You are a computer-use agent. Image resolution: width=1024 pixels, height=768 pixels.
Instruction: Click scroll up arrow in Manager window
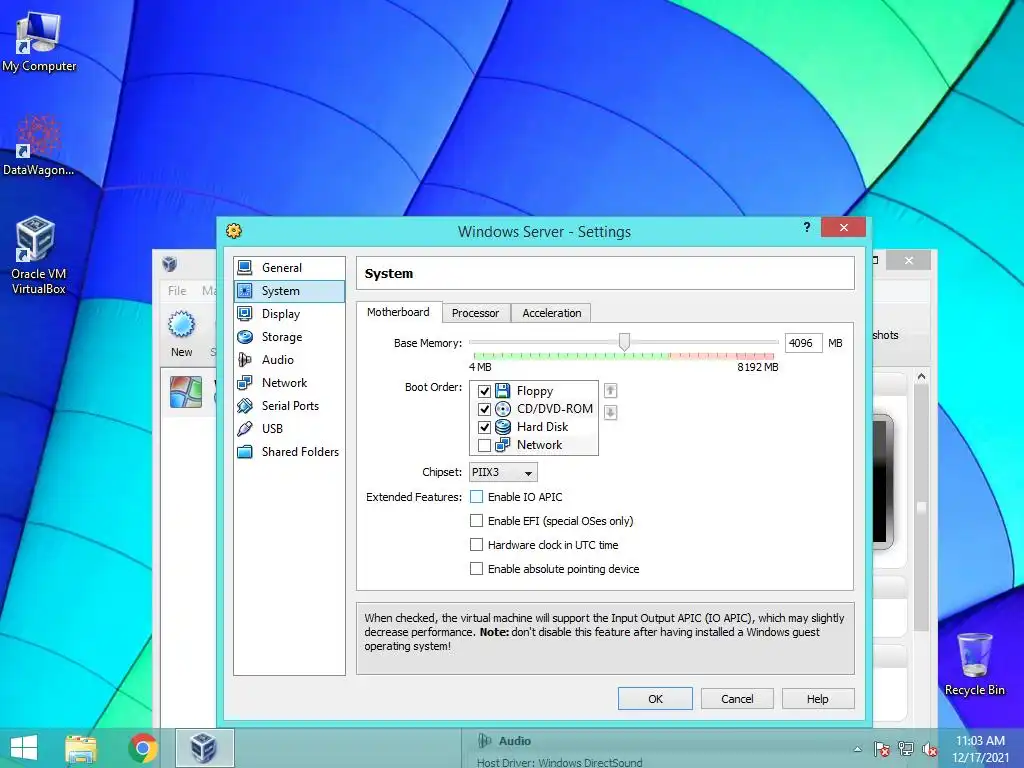[921, 377]
